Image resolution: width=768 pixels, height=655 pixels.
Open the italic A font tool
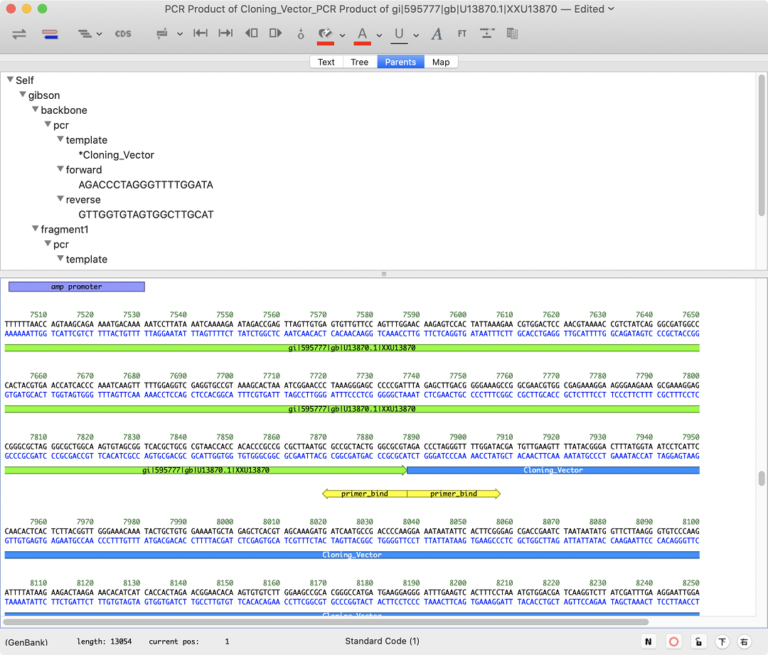(x=437, y=34)
